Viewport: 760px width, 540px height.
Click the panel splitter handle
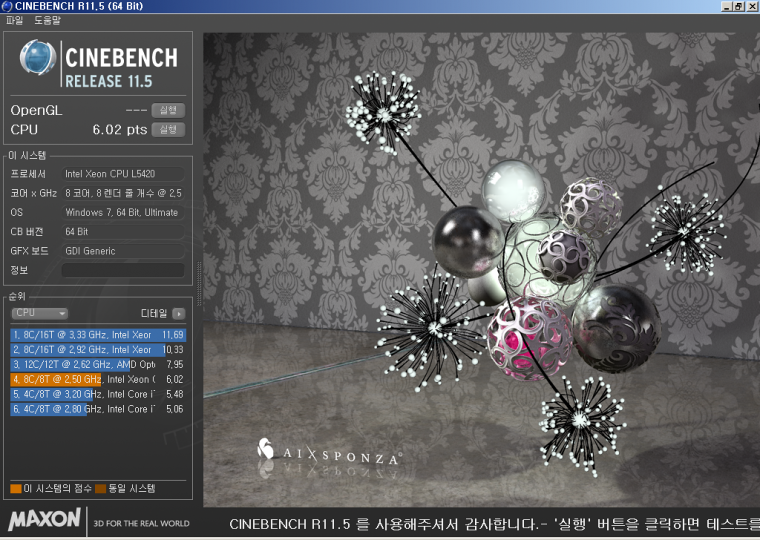(199, 283)
